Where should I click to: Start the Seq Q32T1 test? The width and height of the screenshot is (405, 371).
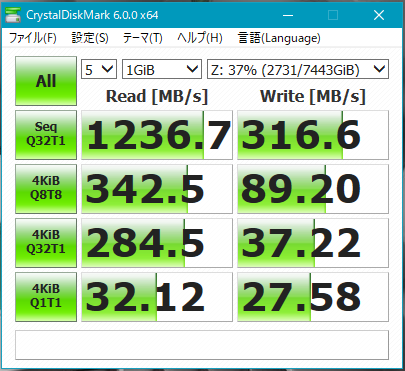pyautogui.click(x=46, y=135)
